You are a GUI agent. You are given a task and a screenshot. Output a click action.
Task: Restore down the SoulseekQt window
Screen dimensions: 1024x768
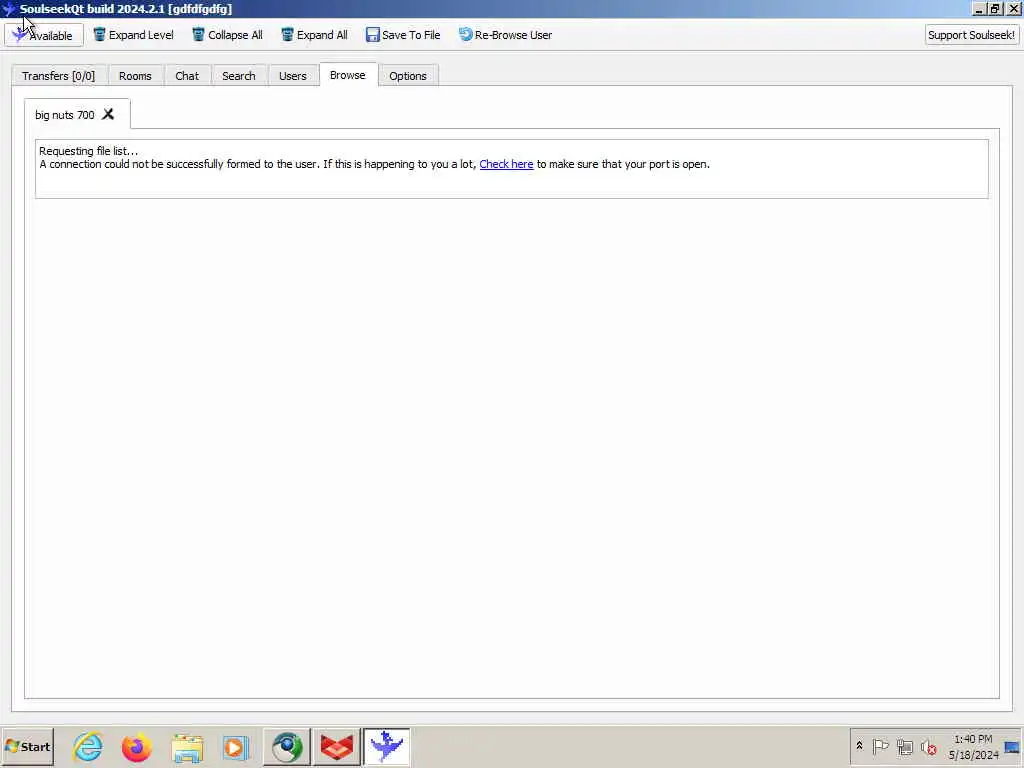click(995, 9)
